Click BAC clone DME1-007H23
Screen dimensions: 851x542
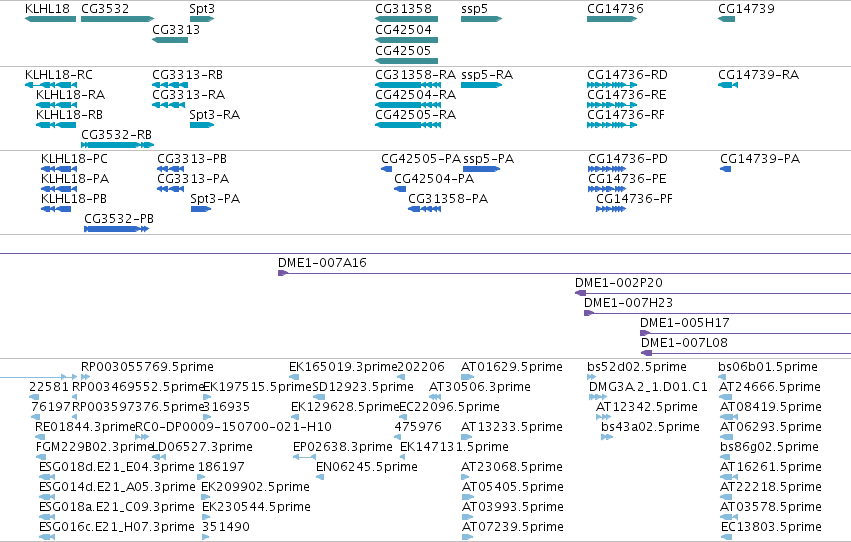(717, 314)
